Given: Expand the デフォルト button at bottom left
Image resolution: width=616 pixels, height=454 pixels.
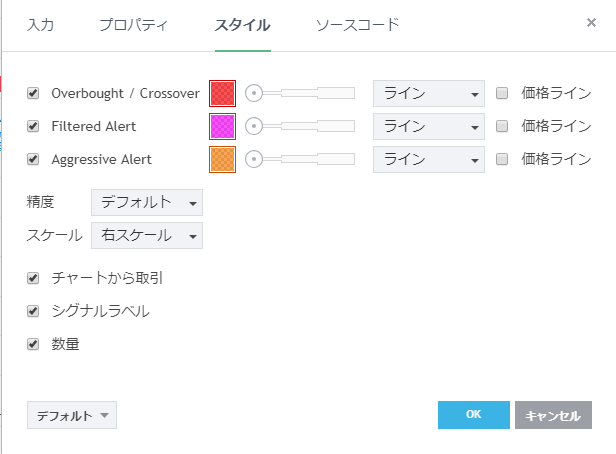Looking at the screenshot, I should coord(72,415).
